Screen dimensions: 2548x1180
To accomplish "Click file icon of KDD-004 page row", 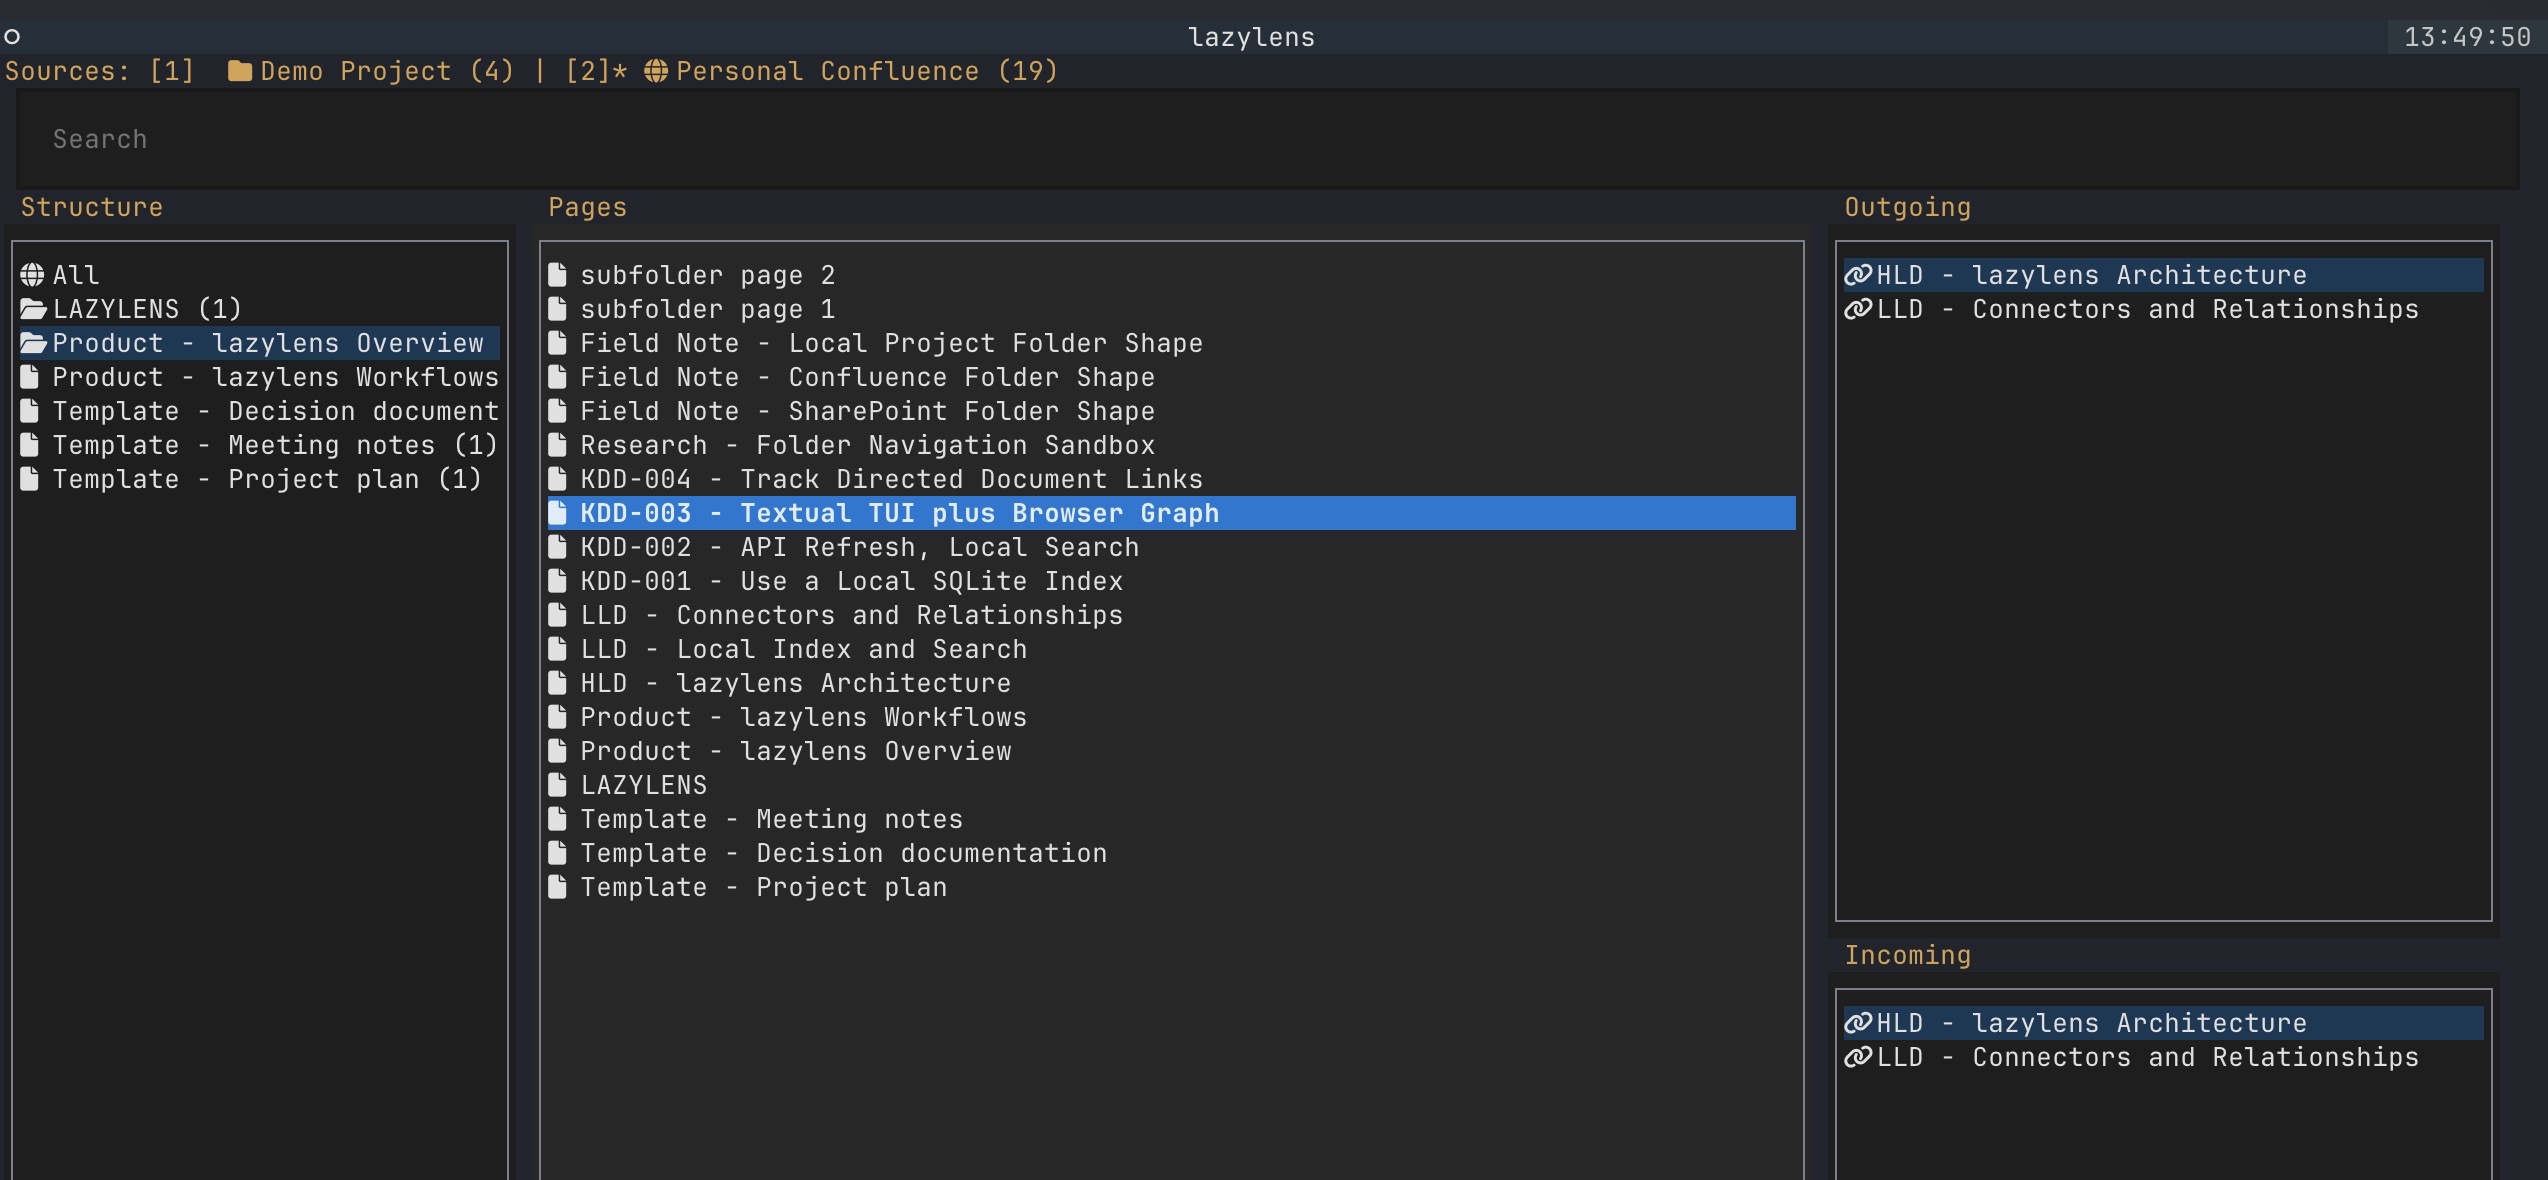I will coord(558,479).
